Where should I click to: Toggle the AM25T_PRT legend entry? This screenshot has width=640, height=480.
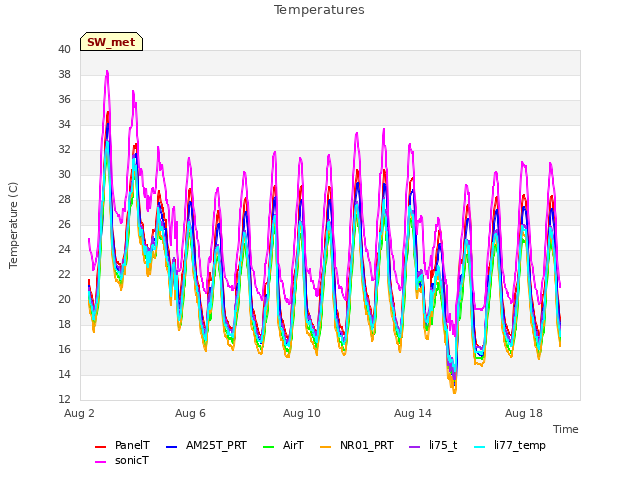tap(206, 445)
